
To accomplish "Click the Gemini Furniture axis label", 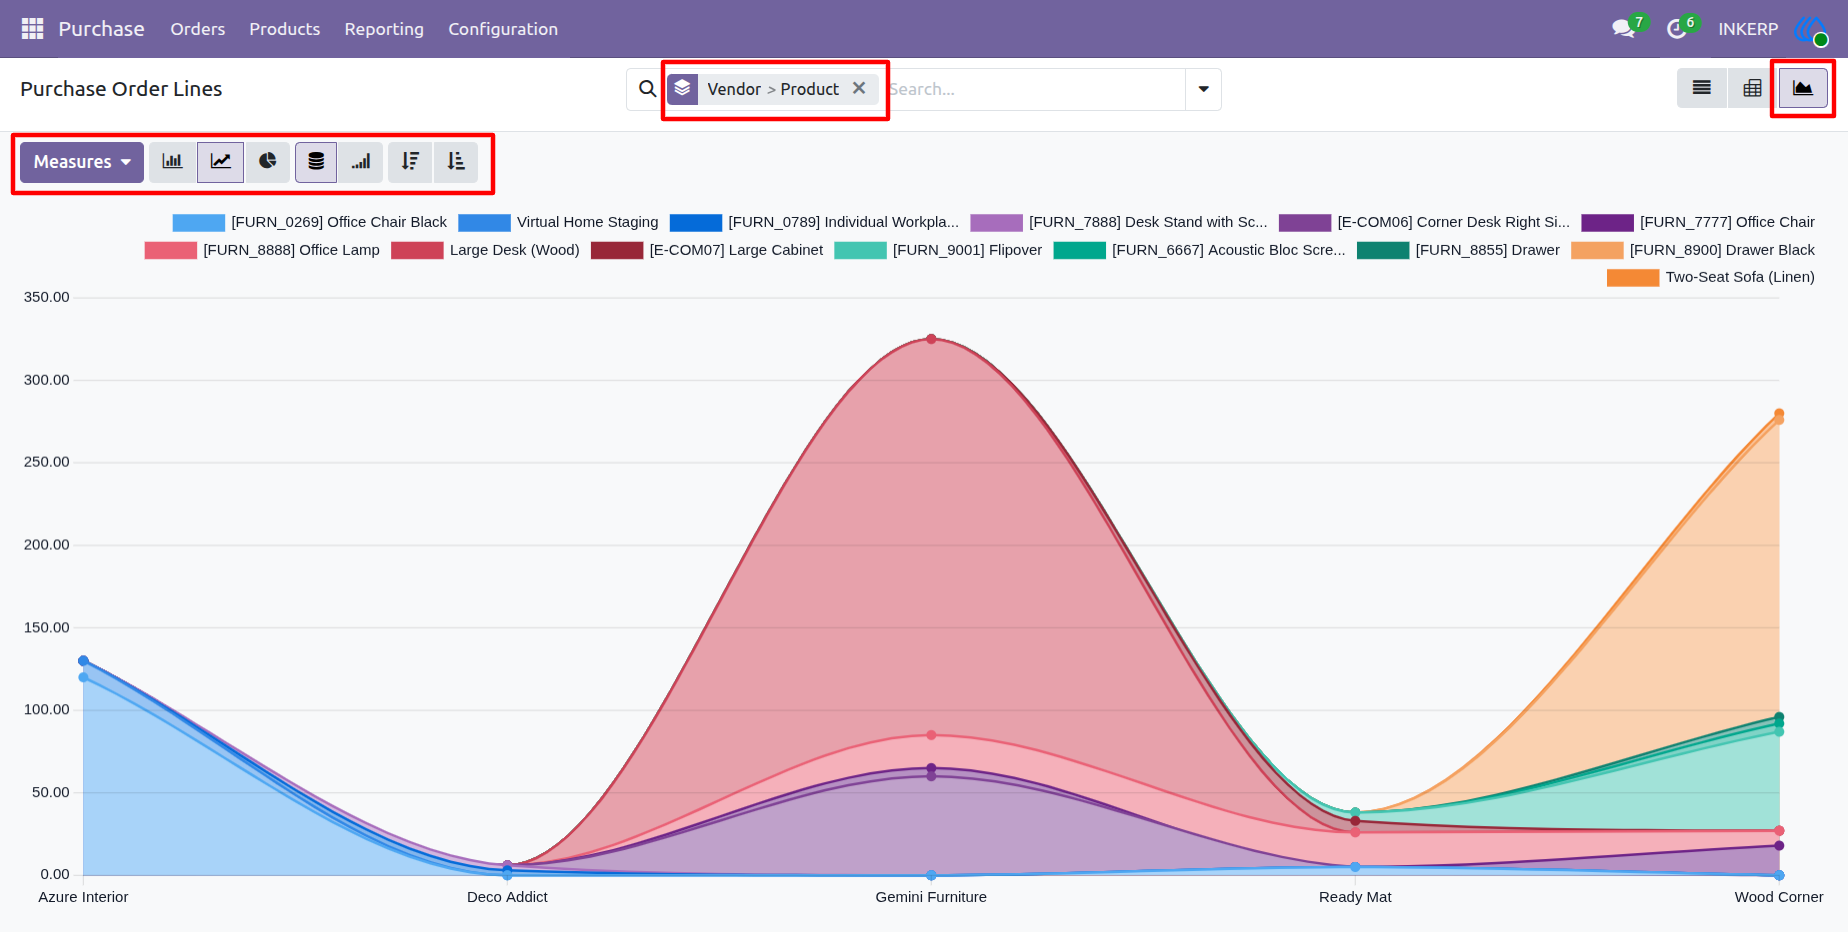I will pyautogui.click(x=931, y=897).
